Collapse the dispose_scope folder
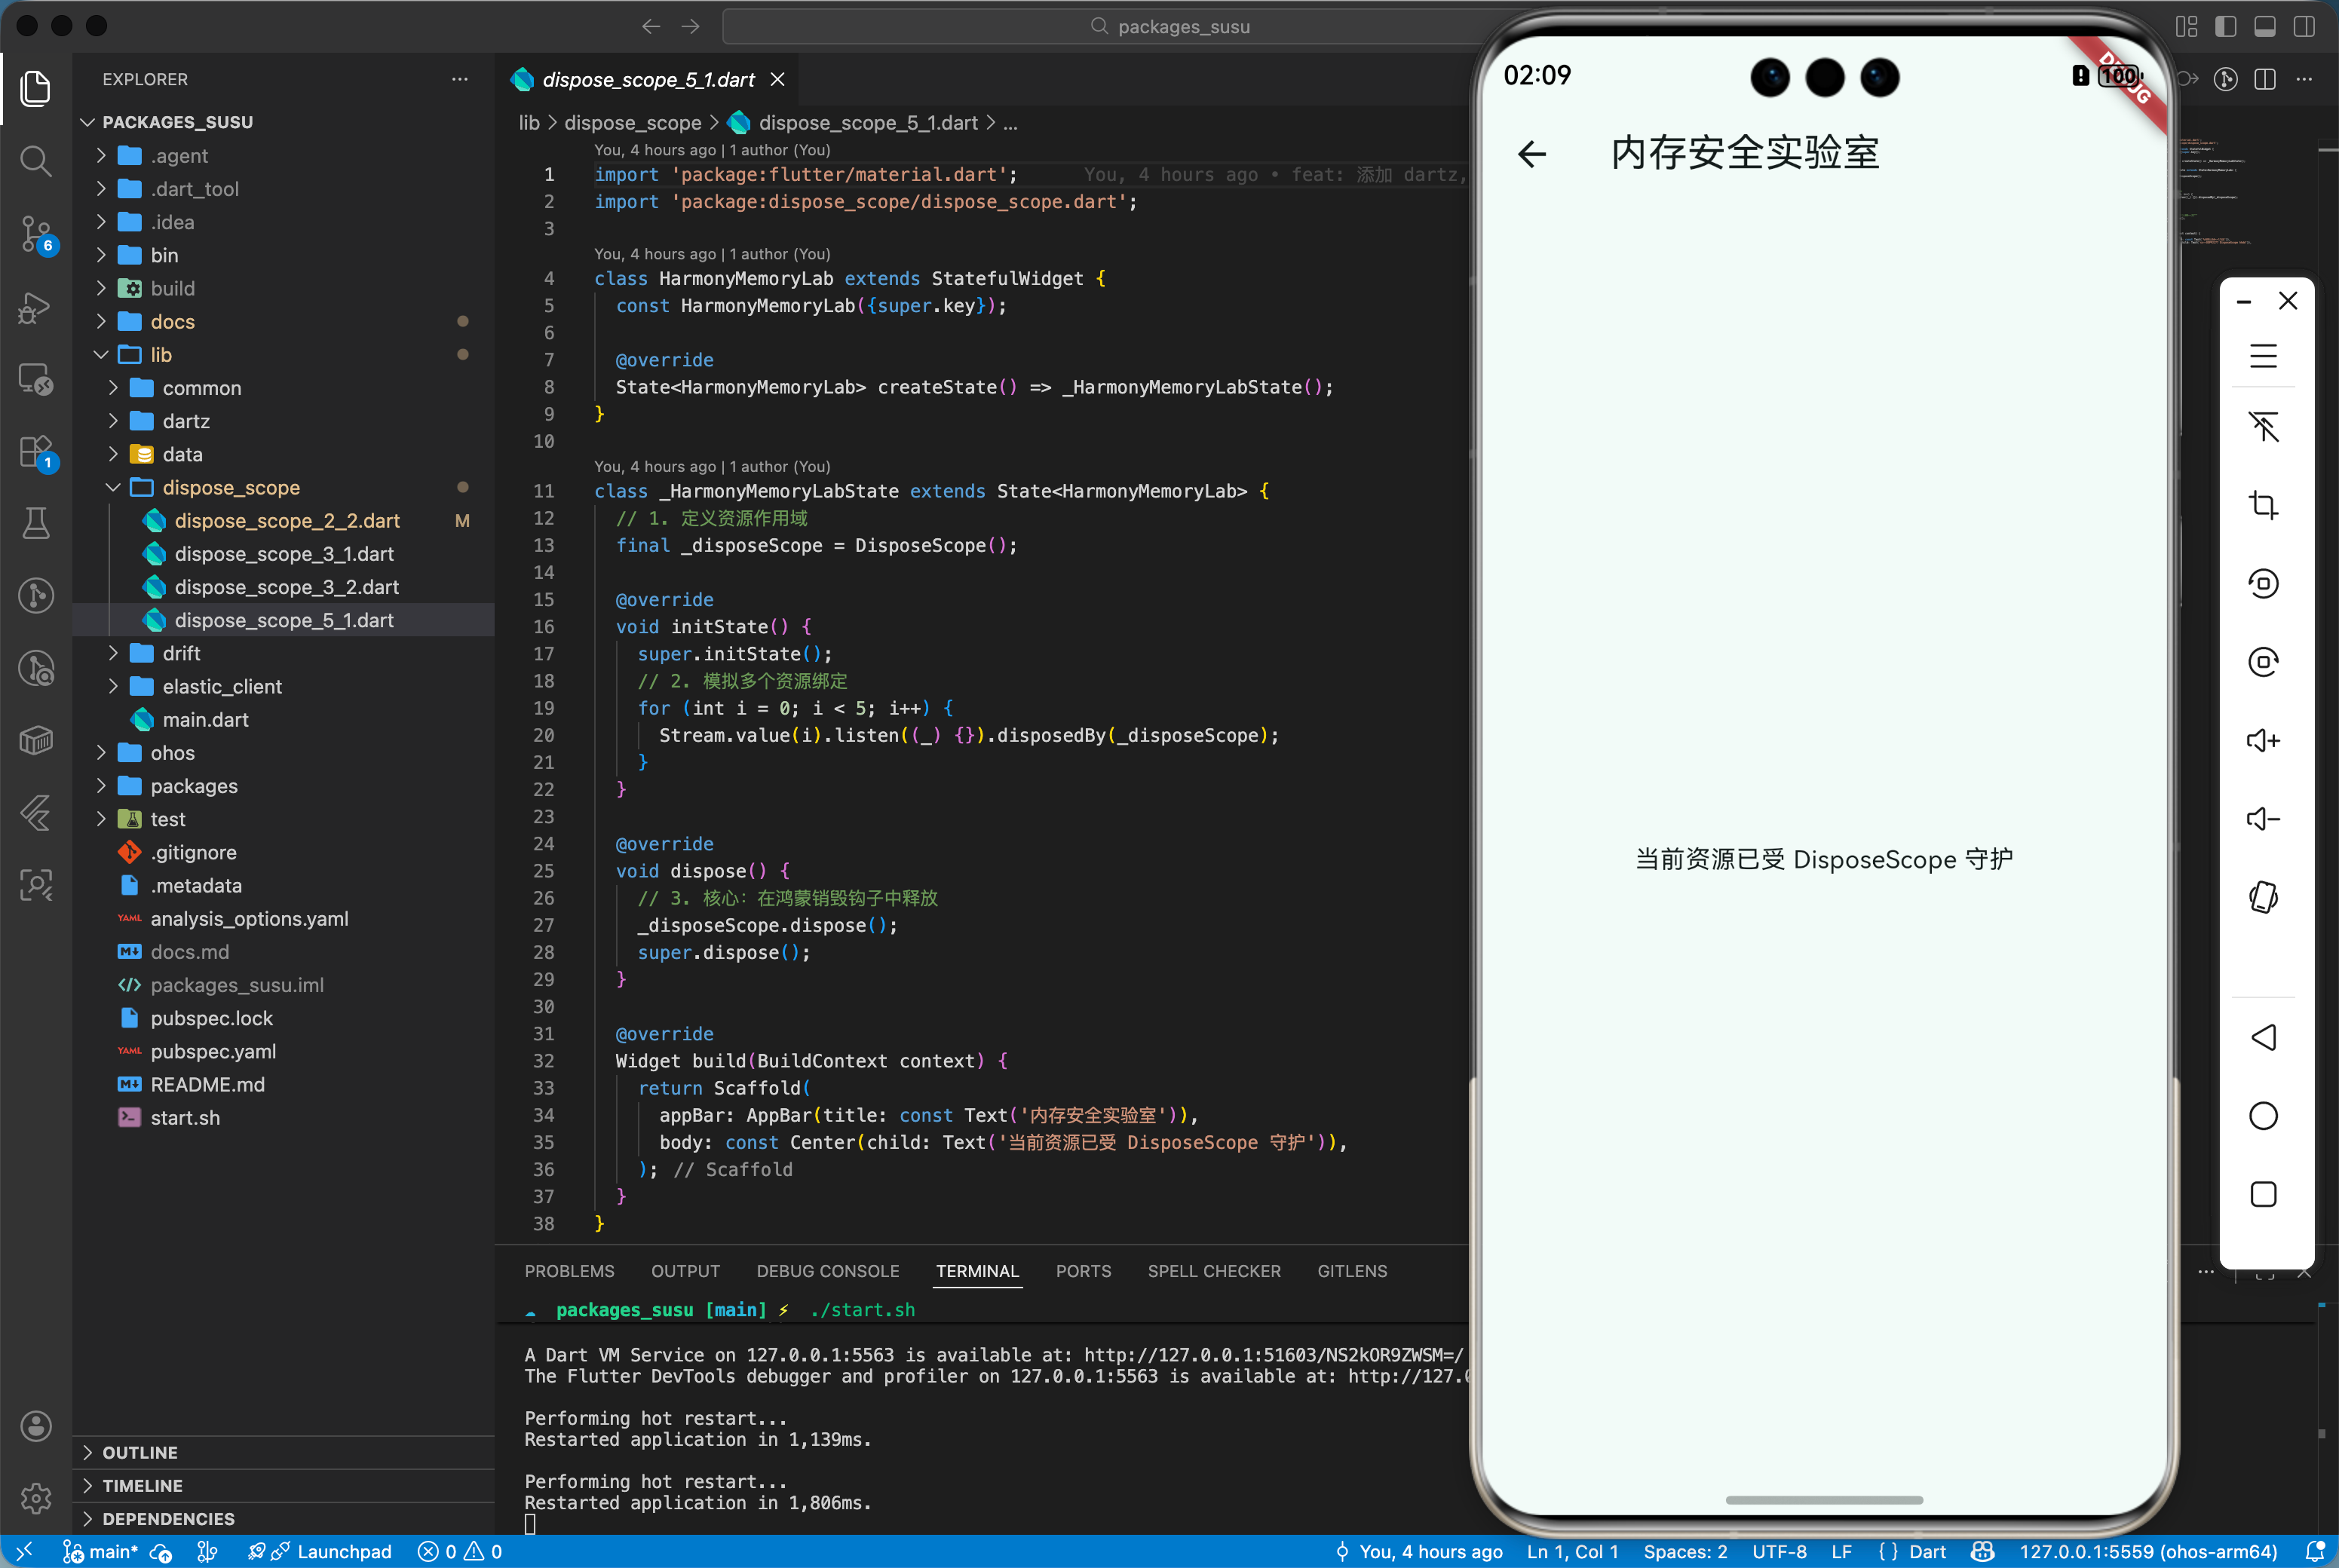 coord(231,487)
